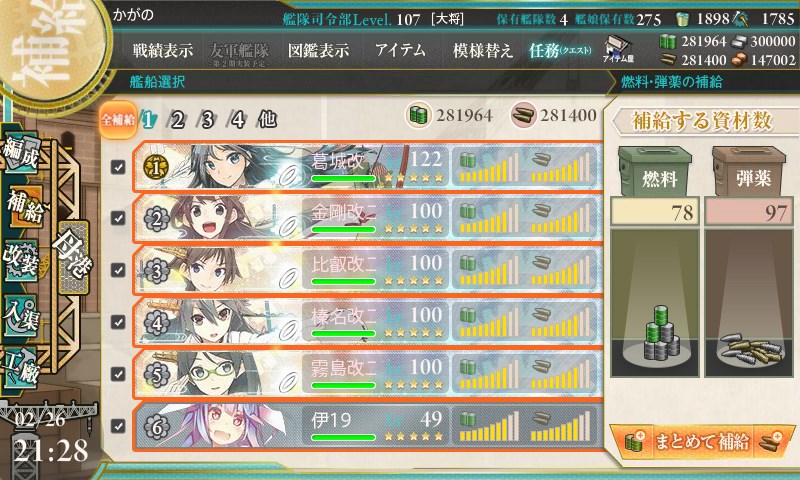The image size is (800, 480).
Task: Return to 母港 home port icon
Action: pyautogui.click(x=72, y=257)
